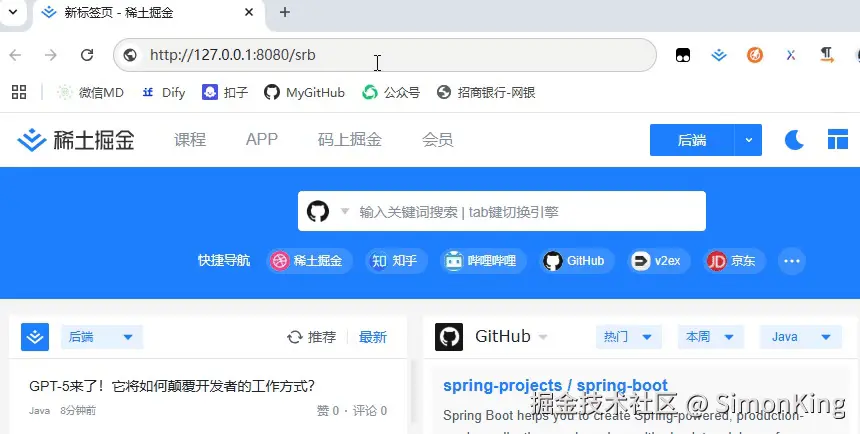Close the 新标签页 - 稀土掘金 tab

click(x=249, y=12)
